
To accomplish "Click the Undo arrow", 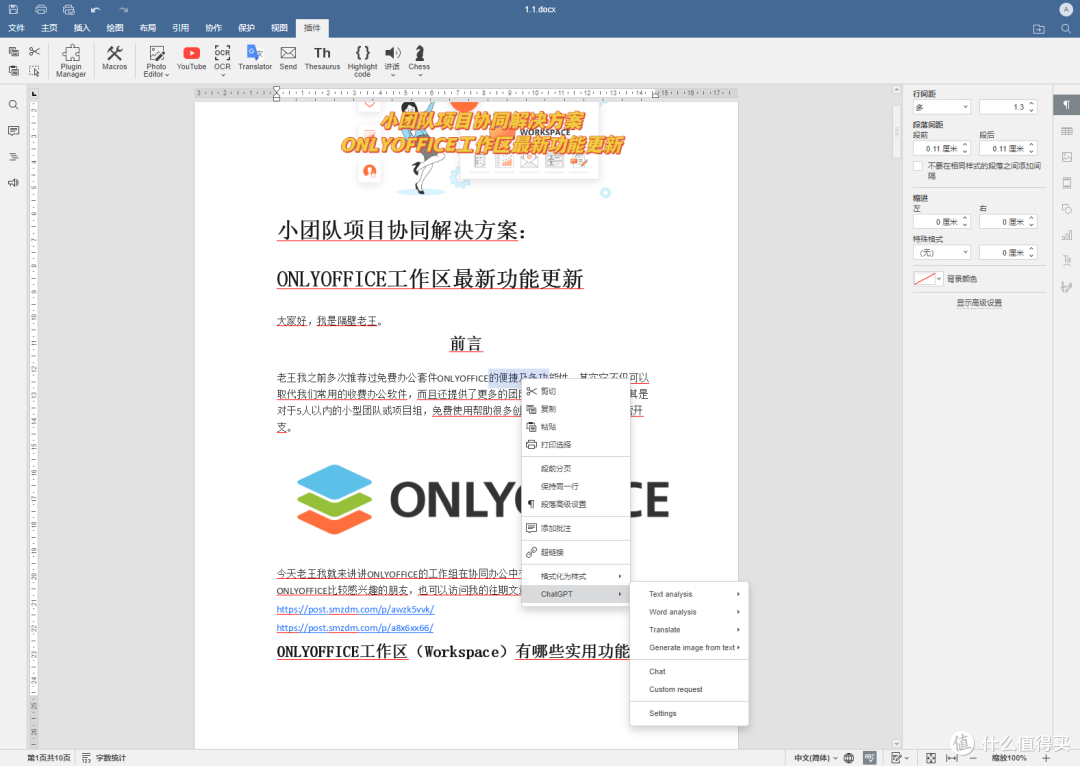I will (x=96, y=9).
